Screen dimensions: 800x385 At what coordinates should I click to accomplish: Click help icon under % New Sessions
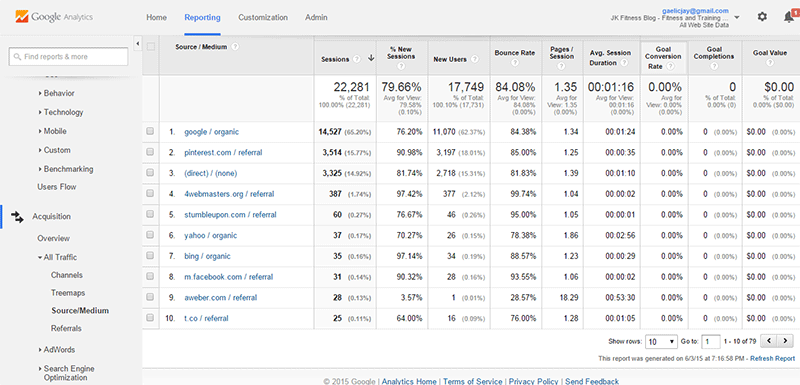pos(401,66)
